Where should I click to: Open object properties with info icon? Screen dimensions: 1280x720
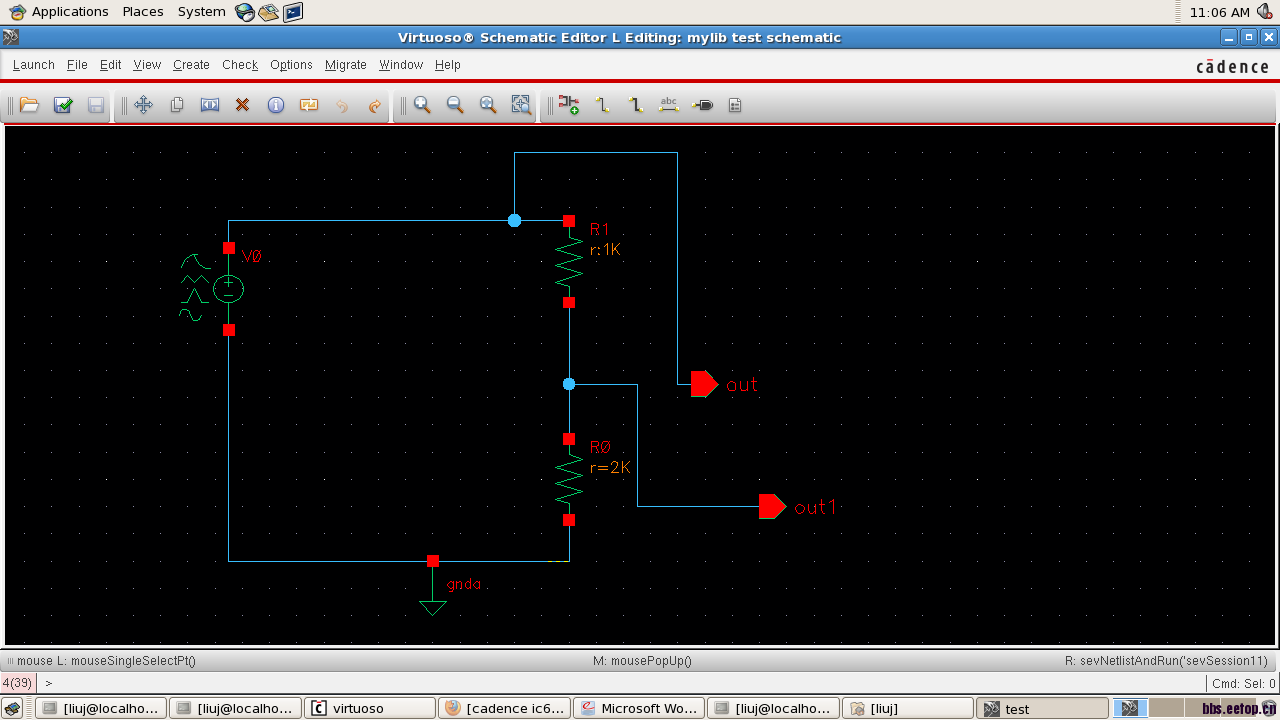pos(276,105)
